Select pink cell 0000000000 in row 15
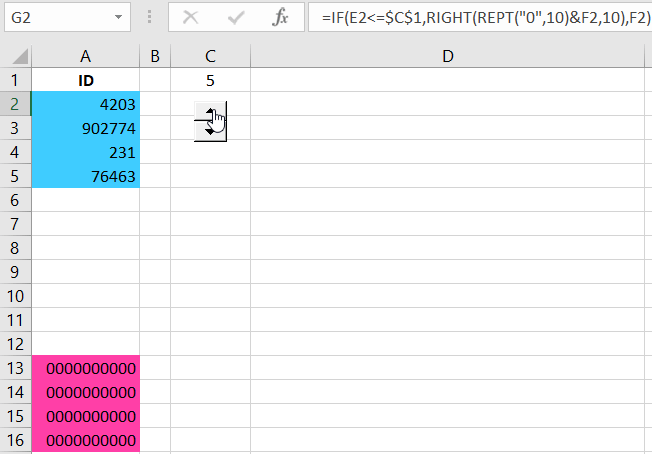The image size is (652, 454). [86, 416]
